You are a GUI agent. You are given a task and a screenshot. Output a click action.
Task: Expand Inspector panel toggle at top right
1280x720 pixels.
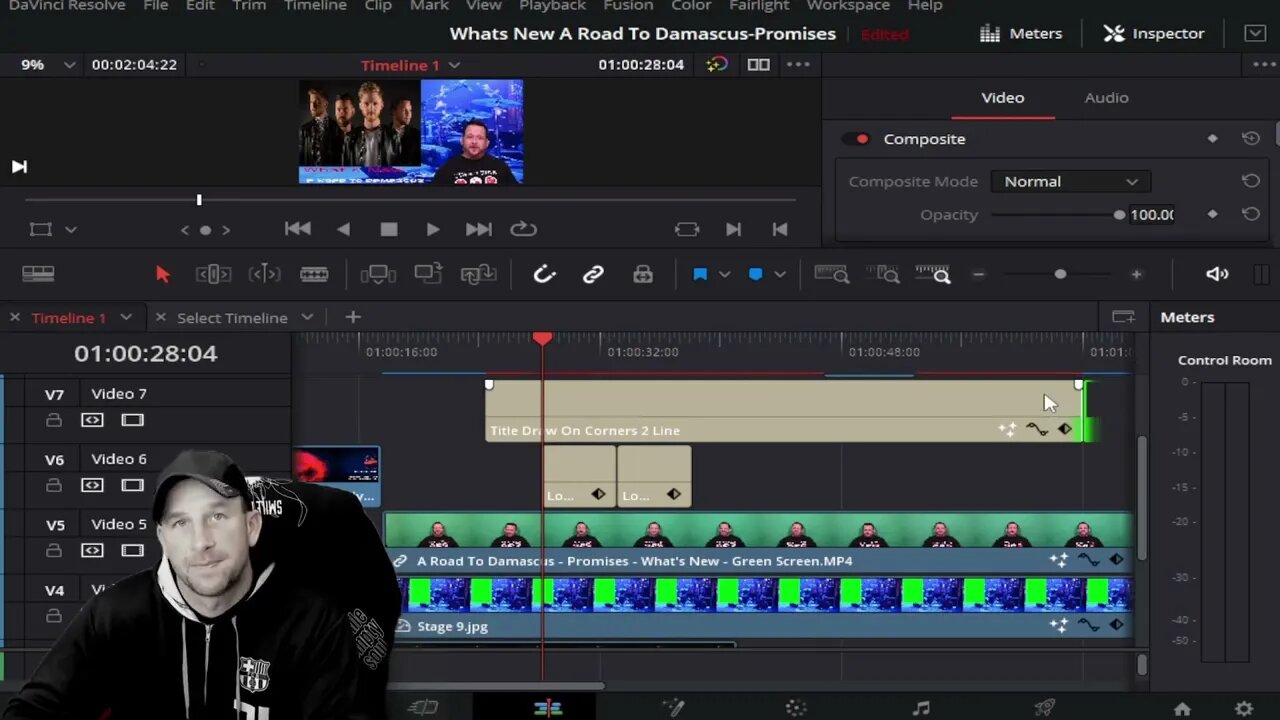tap(1255, 33)
